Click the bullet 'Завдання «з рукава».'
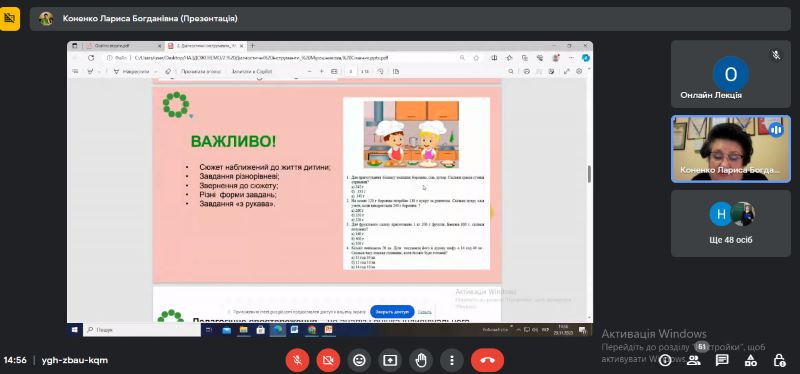Viewport: 800px width, 374px height. pyautogui.click(x=237, y=204)
